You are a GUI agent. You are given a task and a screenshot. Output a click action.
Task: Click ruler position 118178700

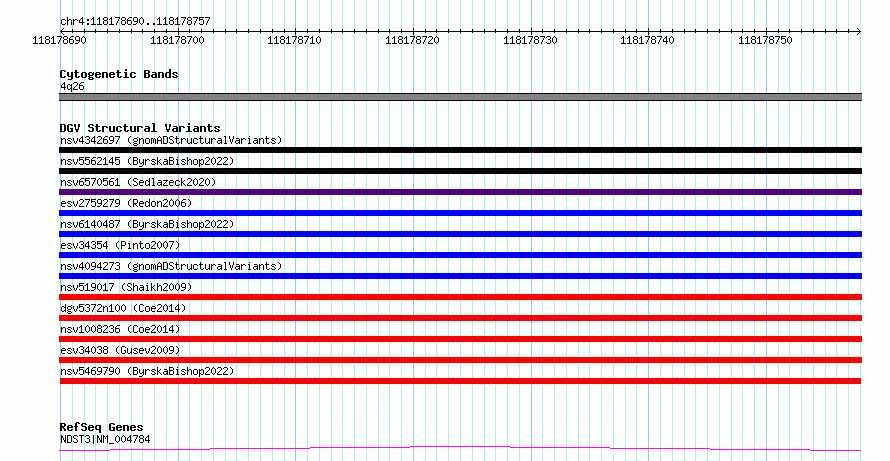[177, 40]
